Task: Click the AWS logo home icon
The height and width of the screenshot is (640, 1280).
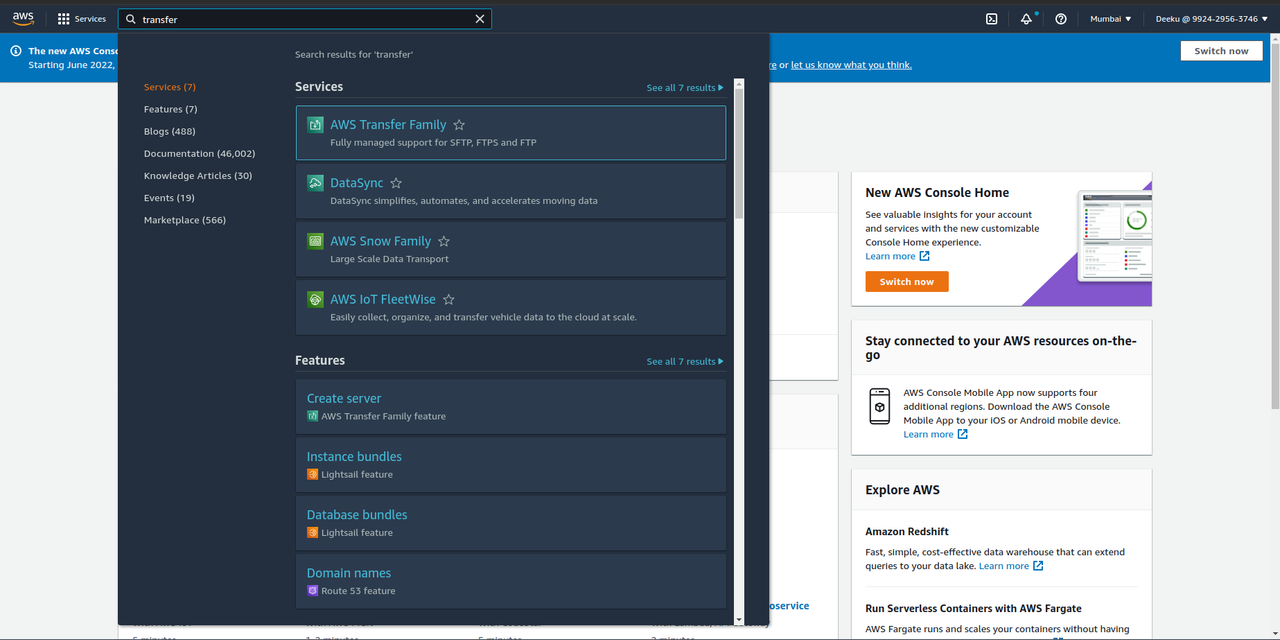Action: tap(23, 18)
